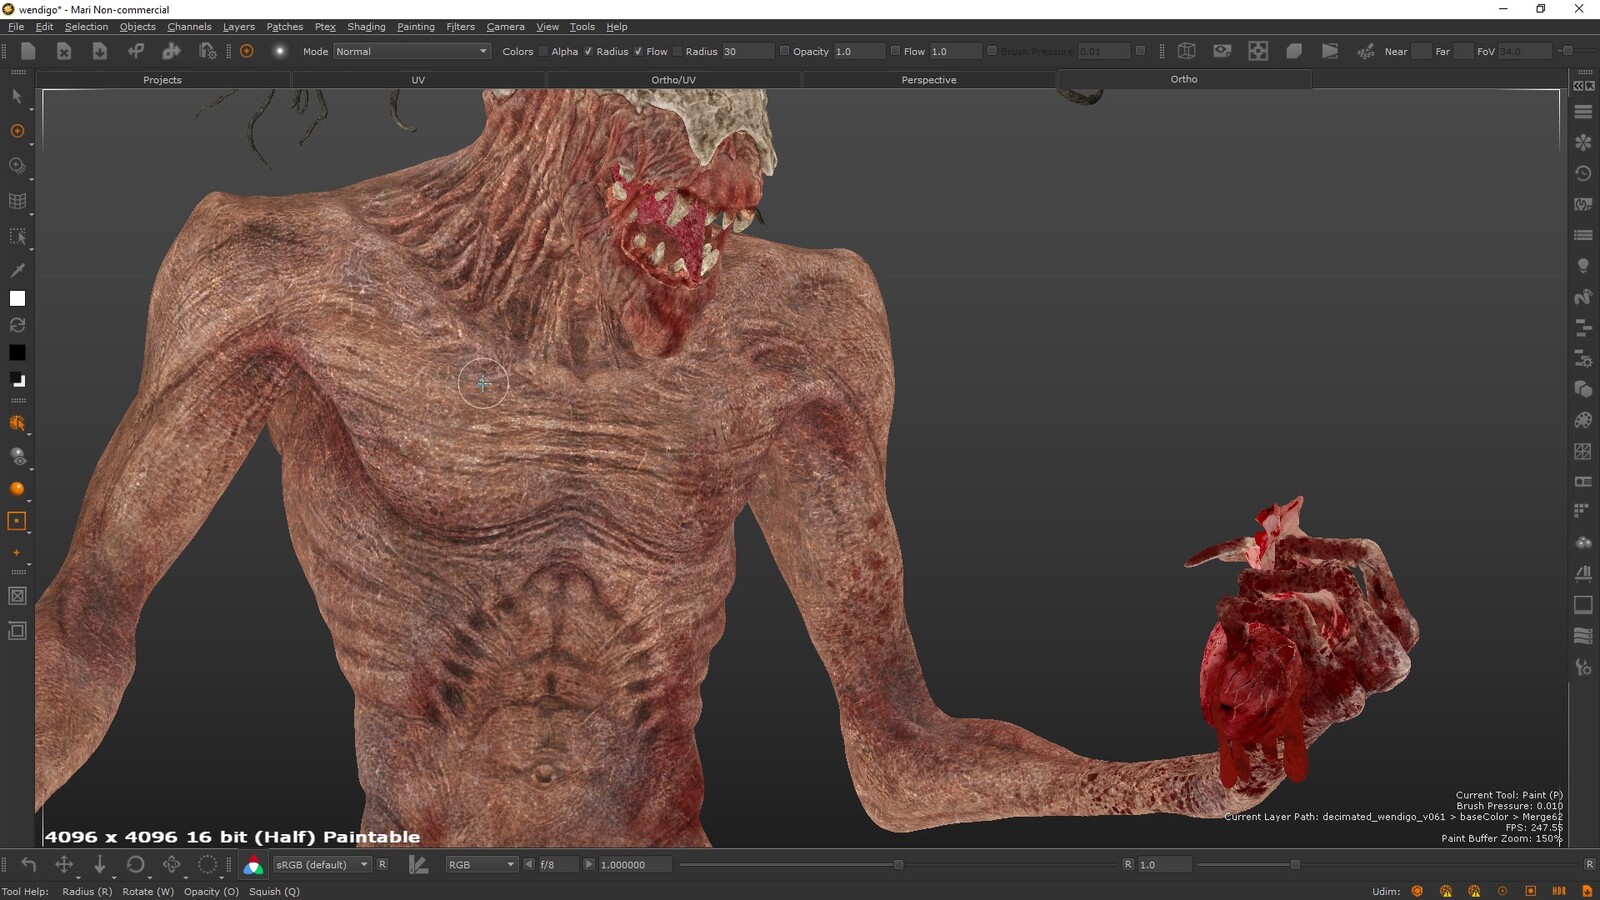Adjust the FoV slider in top toolbar
This screenshot has height=900, width=1600.
[x=1566, y=51]
